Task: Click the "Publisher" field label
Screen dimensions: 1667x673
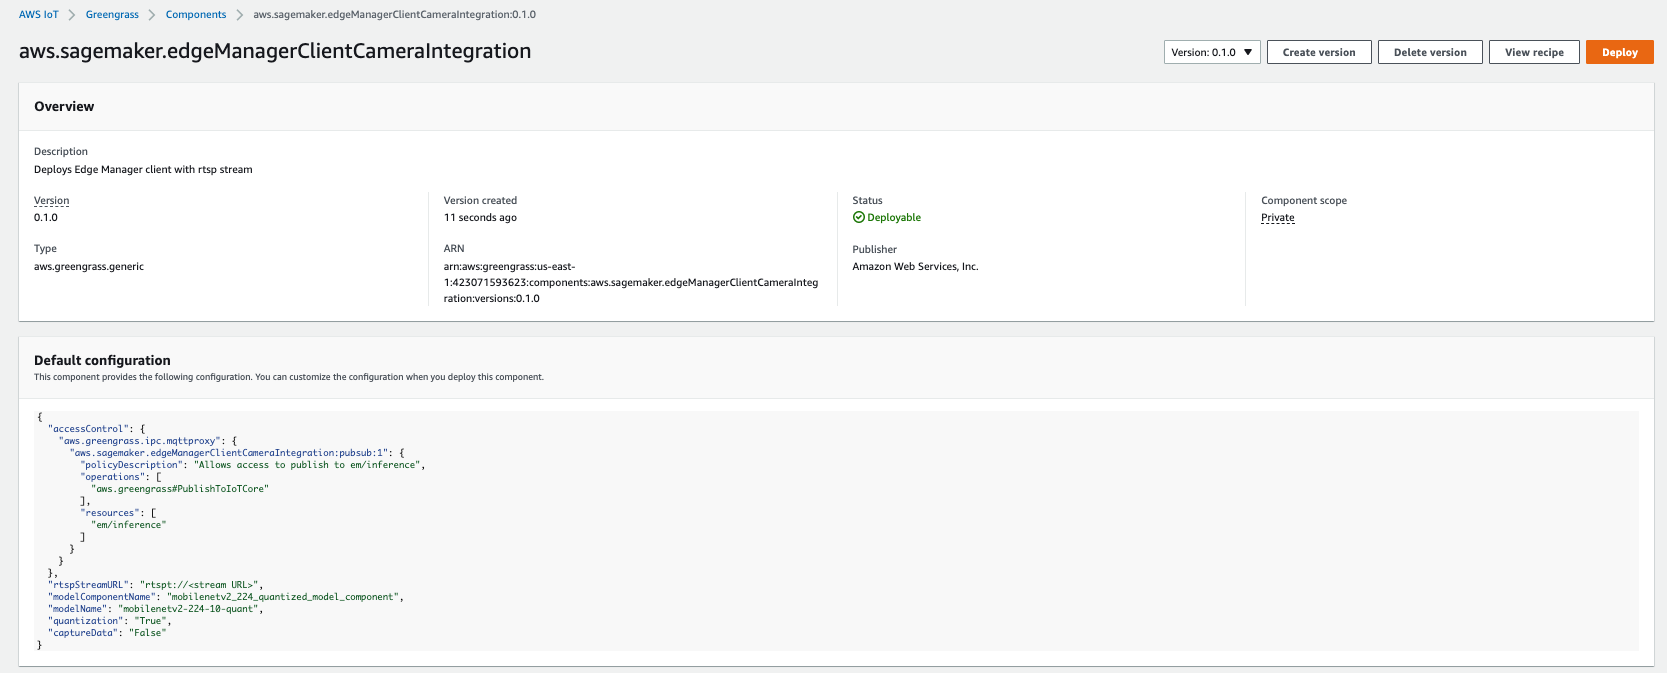Action: pos(875,250)
